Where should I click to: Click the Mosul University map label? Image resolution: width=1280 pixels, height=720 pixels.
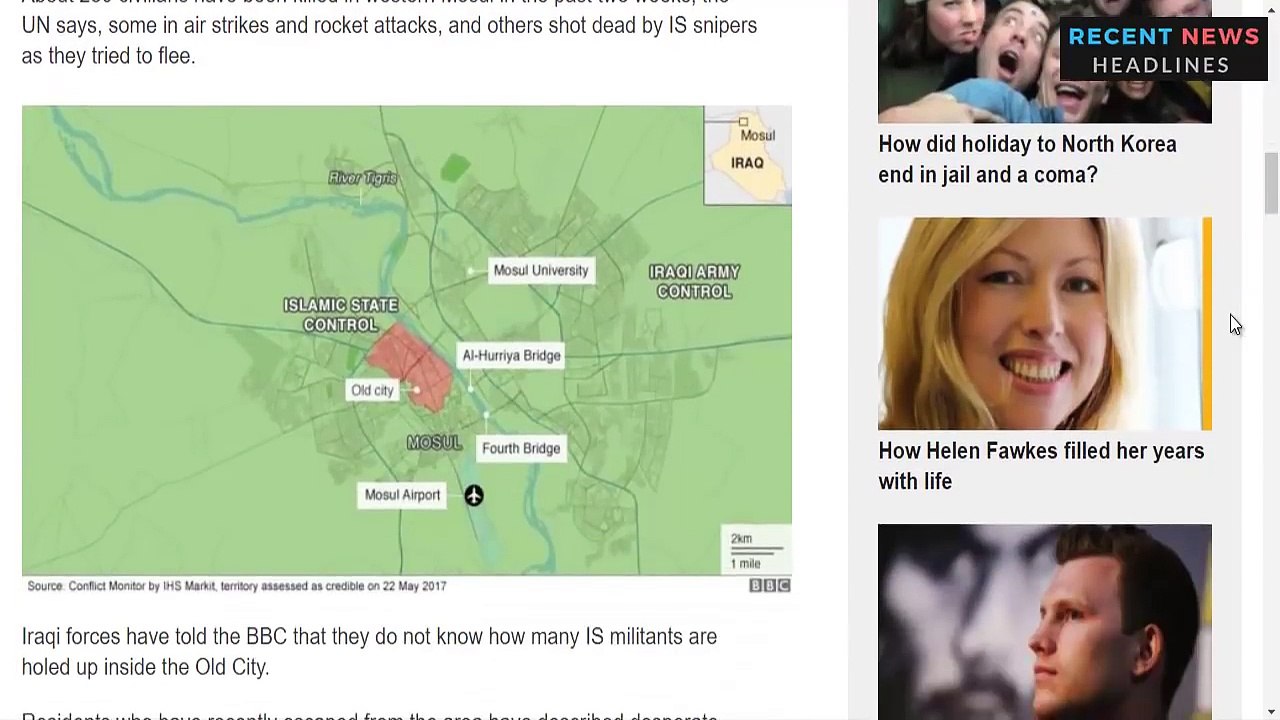541,270
